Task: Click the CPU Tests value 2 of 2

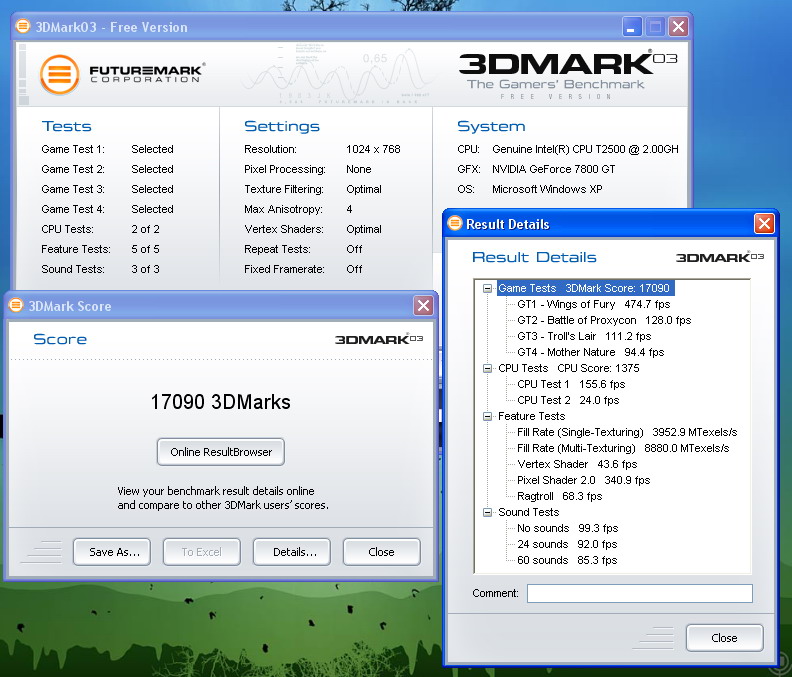Action: pos(145,229)
